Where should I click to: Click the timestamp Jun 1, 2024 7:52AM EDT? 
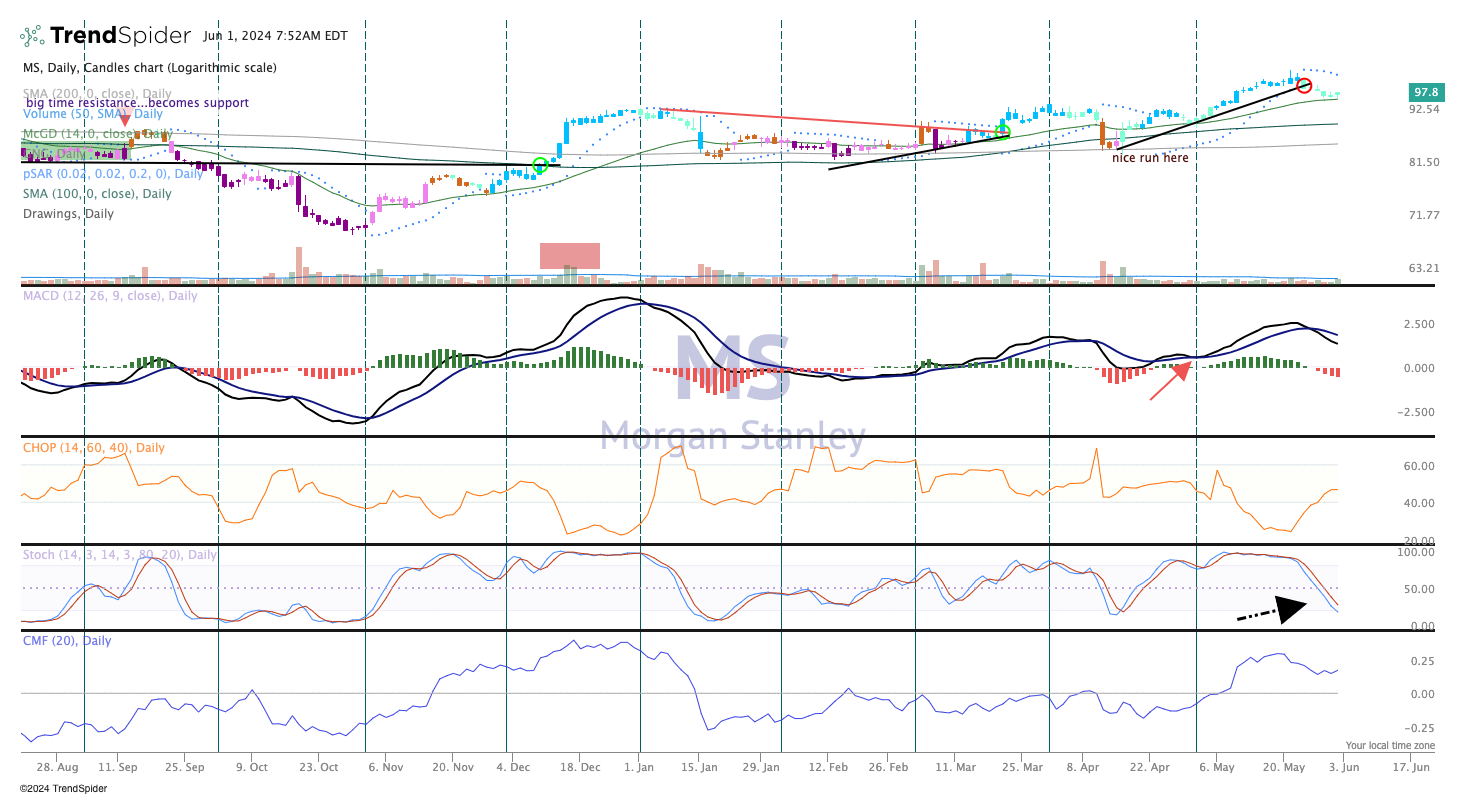(275, 36)
